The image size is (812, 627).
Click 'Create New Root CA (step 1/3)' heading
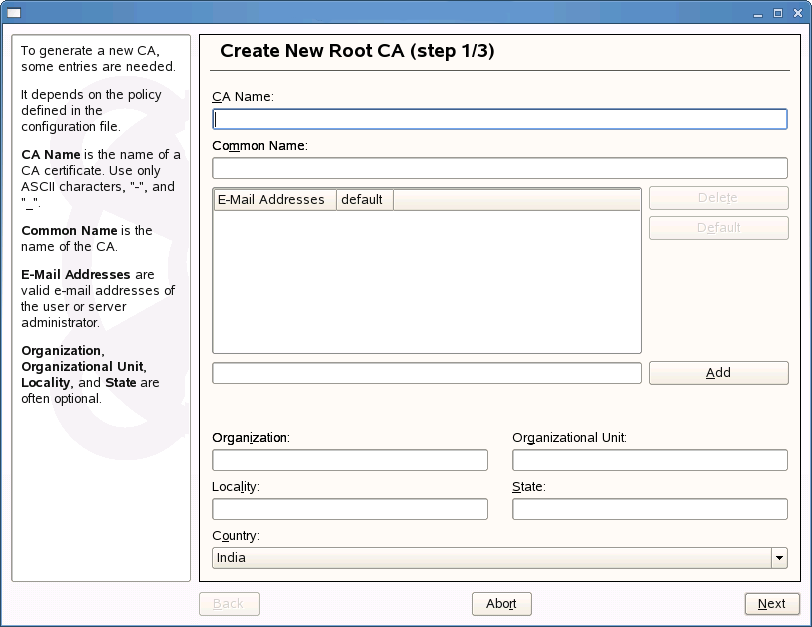pyautogui.click(x=357, y=51)
